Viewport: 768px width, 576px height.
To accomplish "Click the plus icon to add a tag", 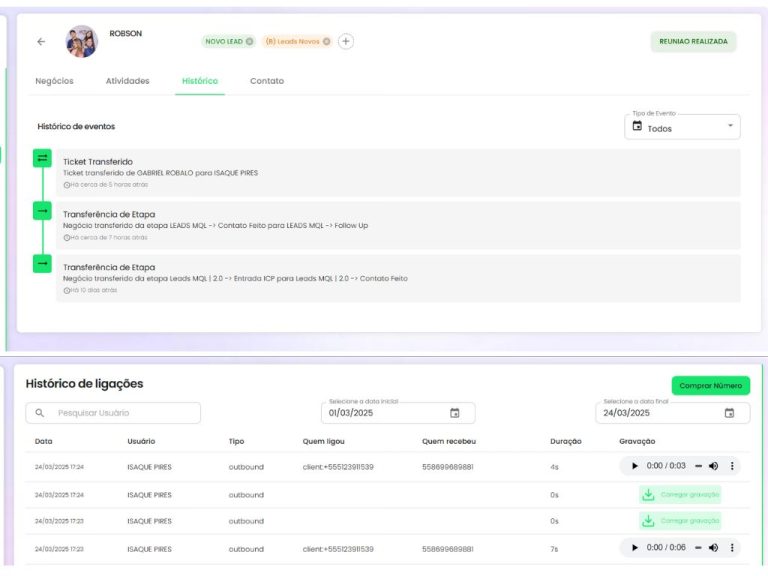I will pos(346,42).
